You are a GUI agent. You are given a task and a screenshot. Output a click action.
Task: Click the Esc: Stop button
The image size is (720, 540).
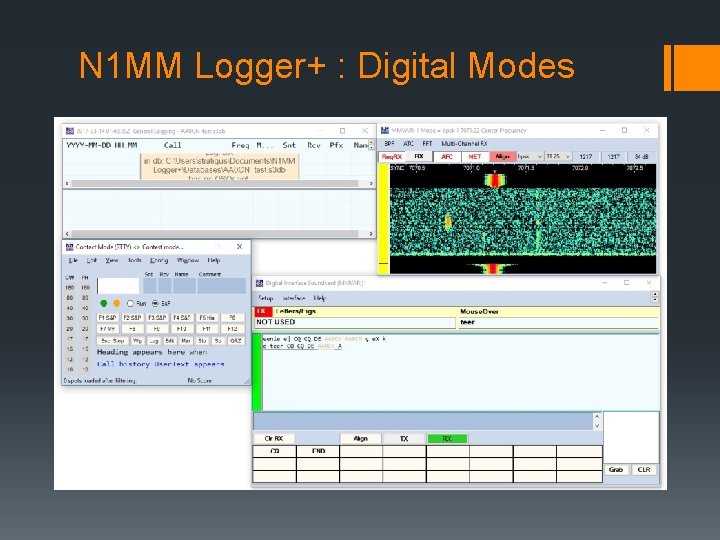coord(112,341)
